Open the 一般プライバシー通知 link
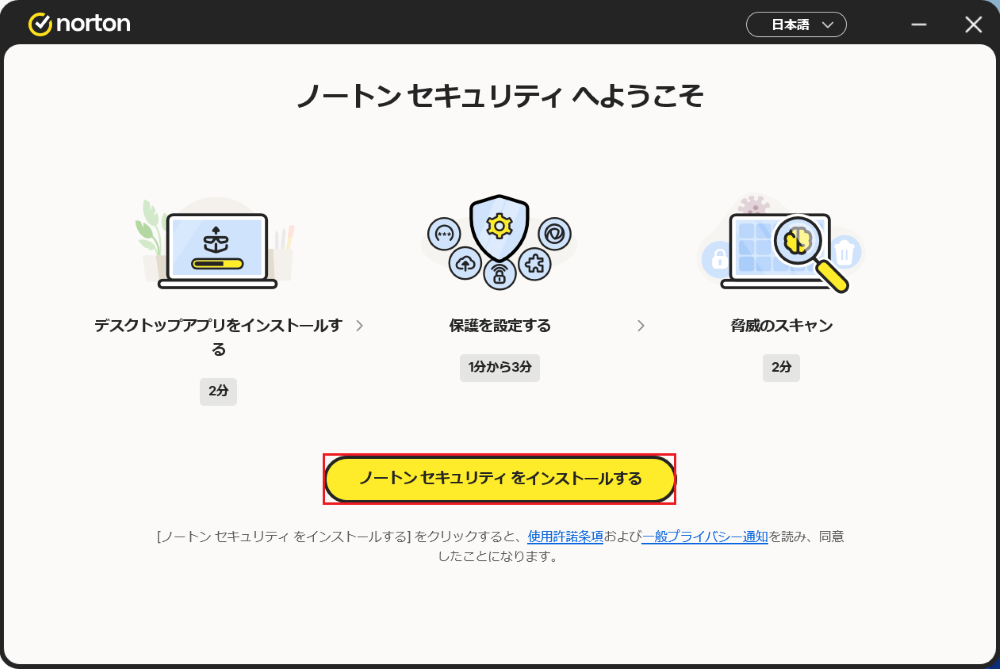This screenshot has width=1000, height=669. [x=704, y=536]
